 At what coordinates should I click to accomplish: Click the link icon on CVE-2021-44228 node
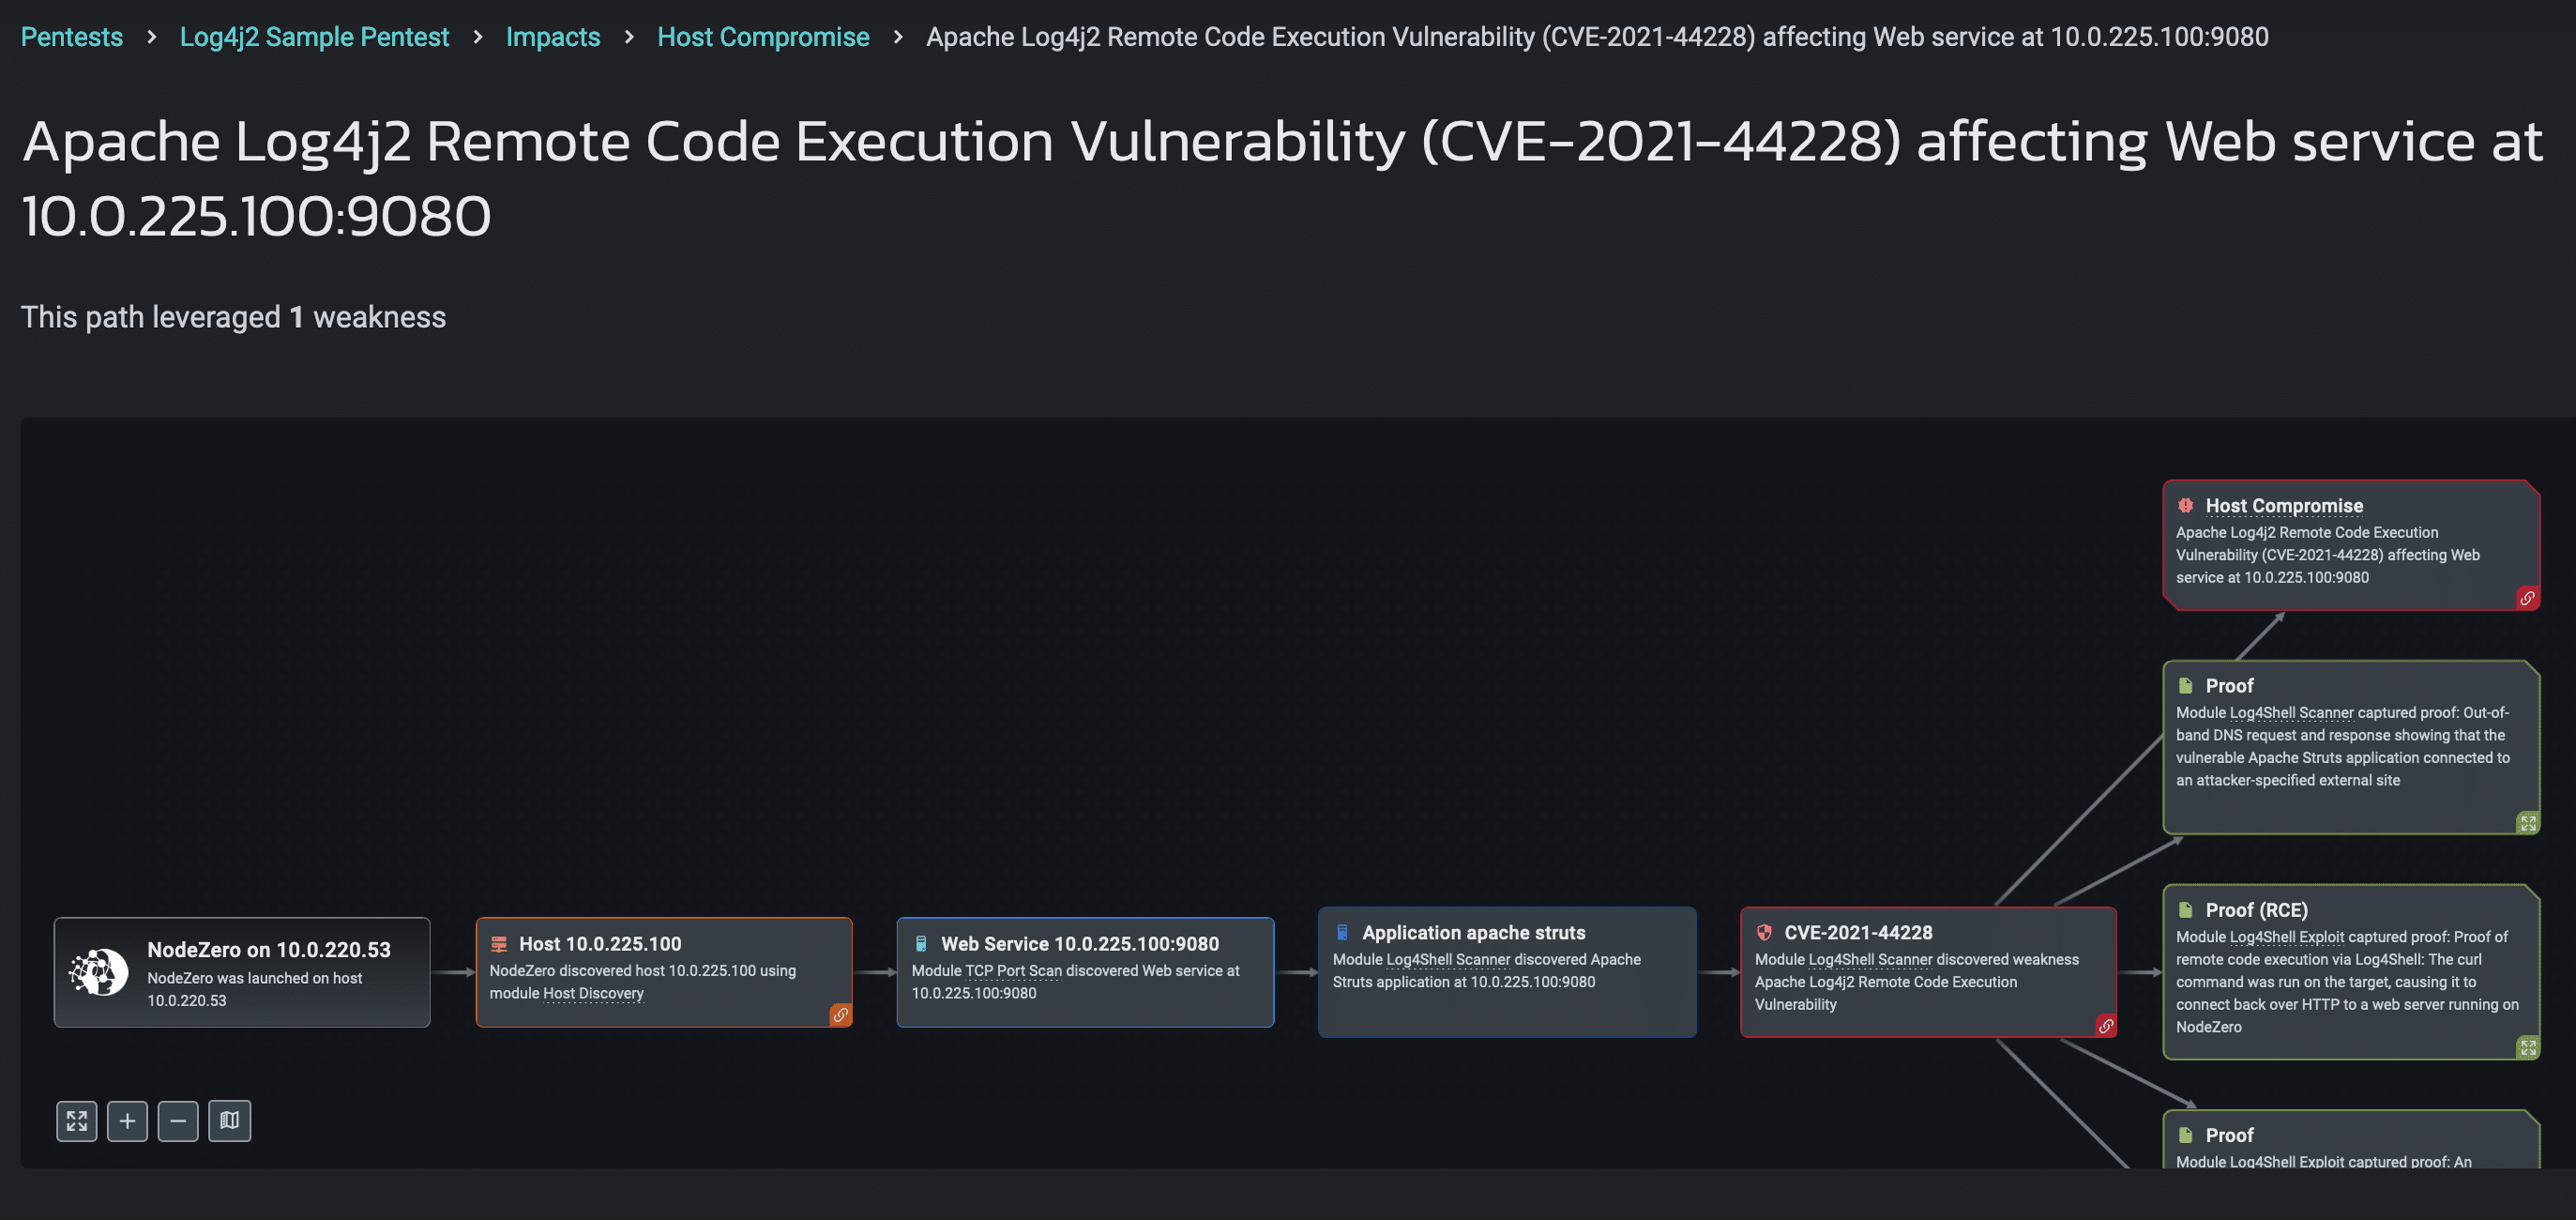pyautogui.click(x=2106, y=1025)
